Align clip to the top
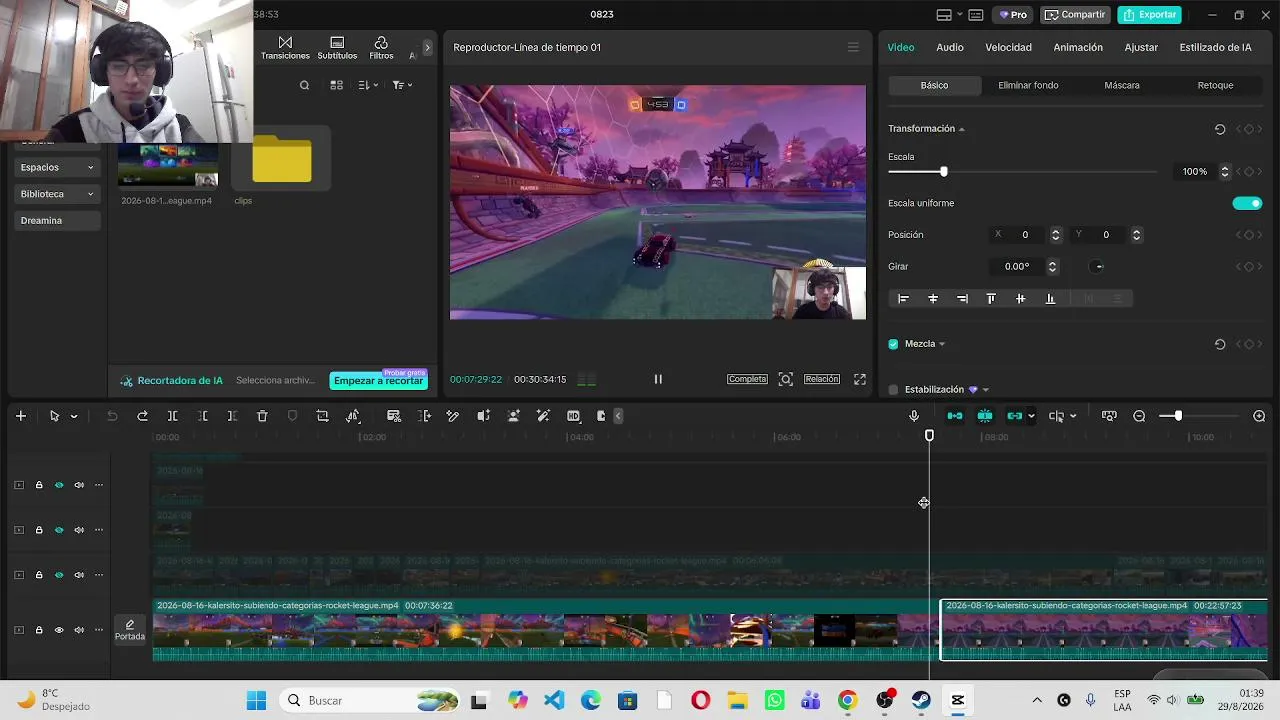The width and height of the screenshot is (1280, 720). coord(991,299)
